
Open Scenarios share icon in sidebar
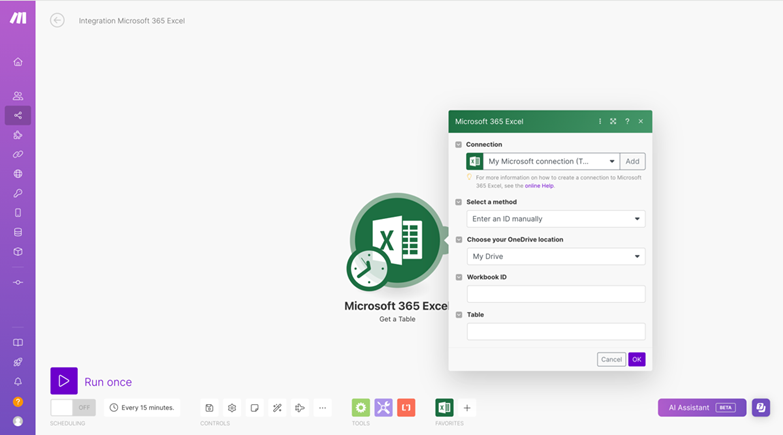[18, 115]
